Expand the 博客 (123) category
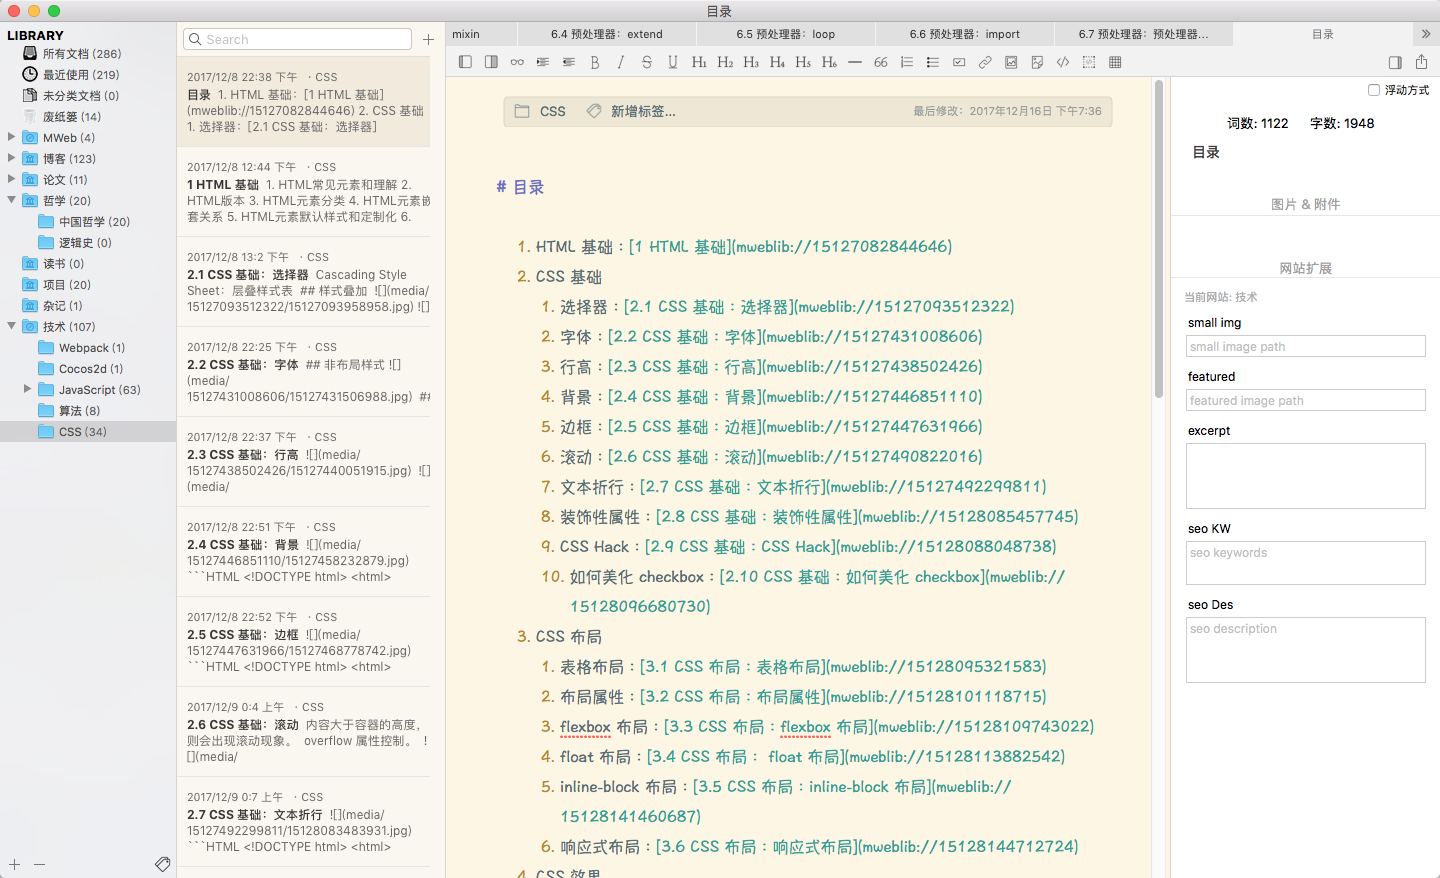 coord(12,158)
